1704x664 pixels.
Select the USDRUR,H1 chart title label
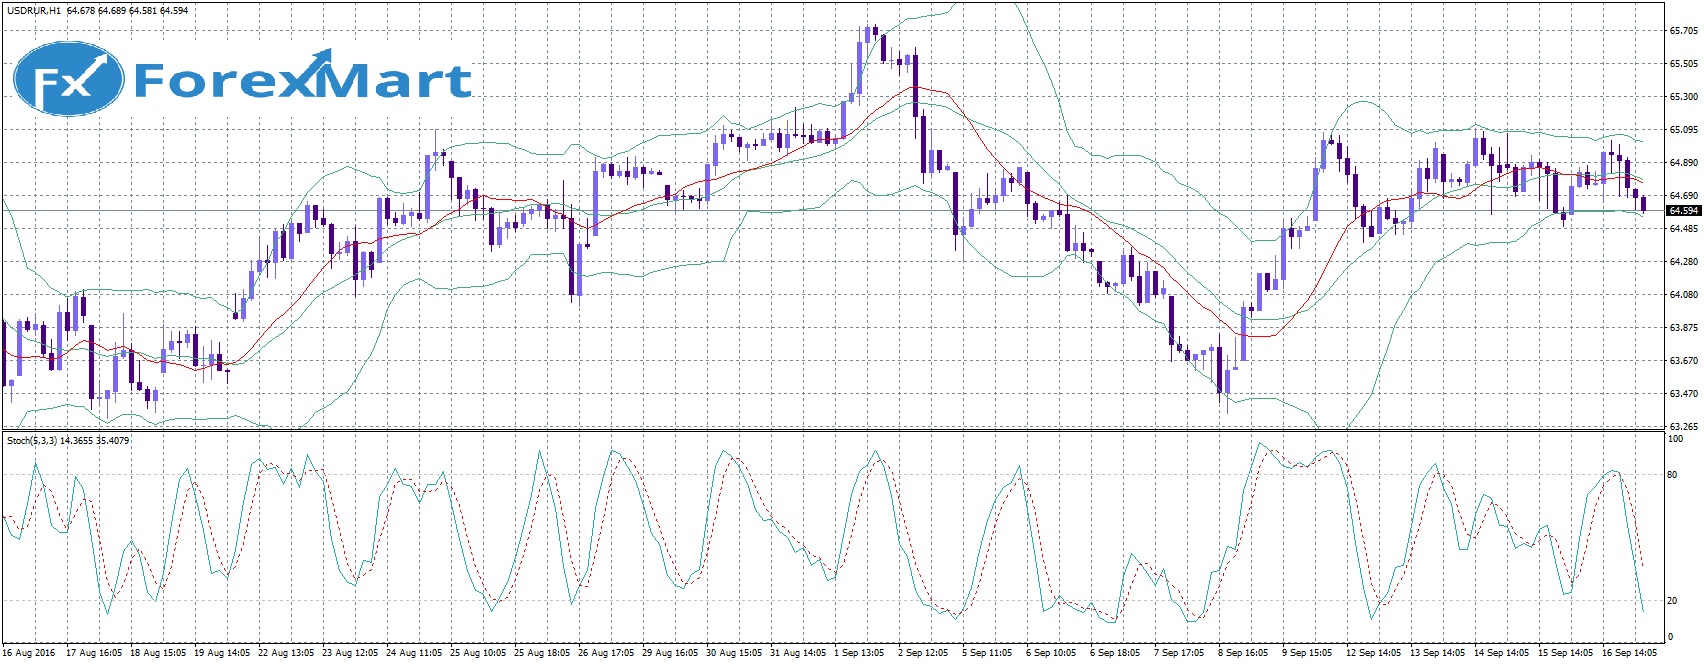pos(33,11)
